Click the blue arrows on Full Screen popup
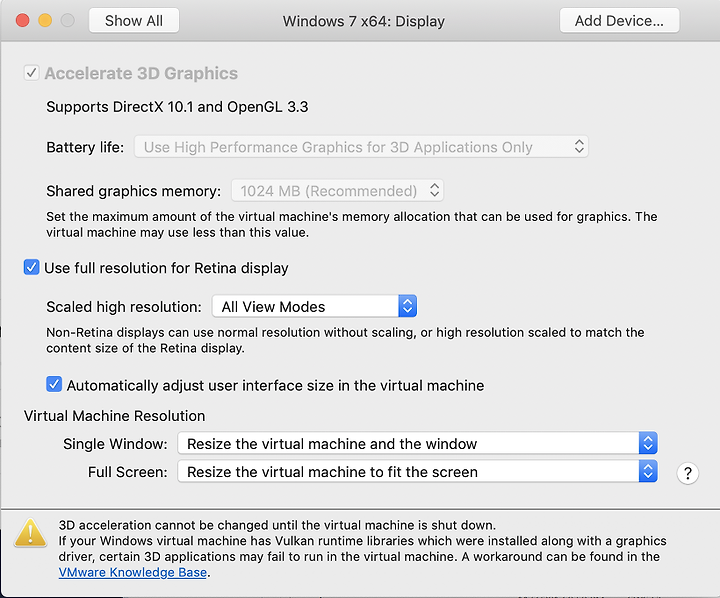 coord(648,472)
